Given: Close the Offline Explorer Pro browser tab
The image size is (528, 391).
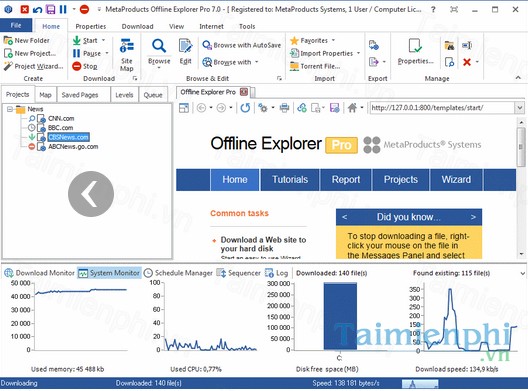Looking at the screenshot, I should [244, 92].
